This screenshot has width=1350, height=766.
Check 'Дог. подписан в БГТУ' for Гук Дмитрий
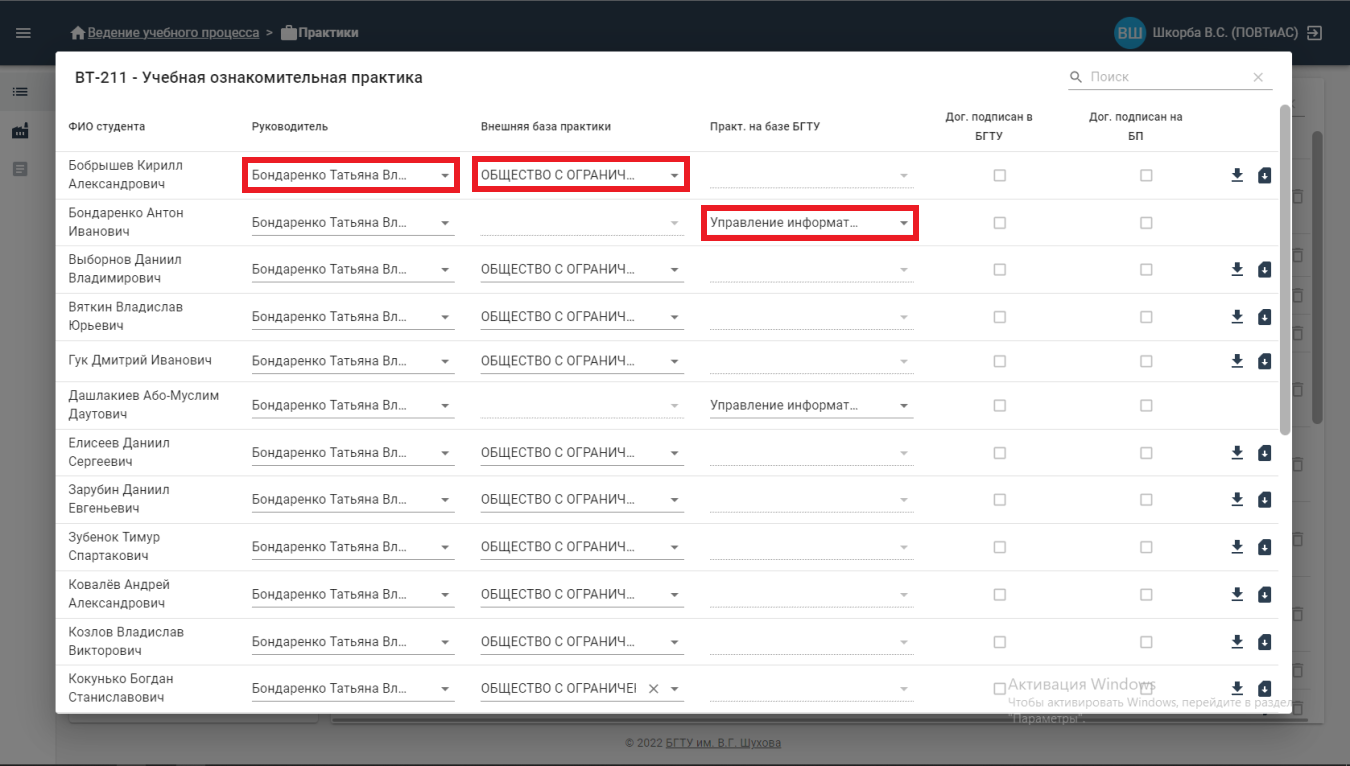click(999, 360)
